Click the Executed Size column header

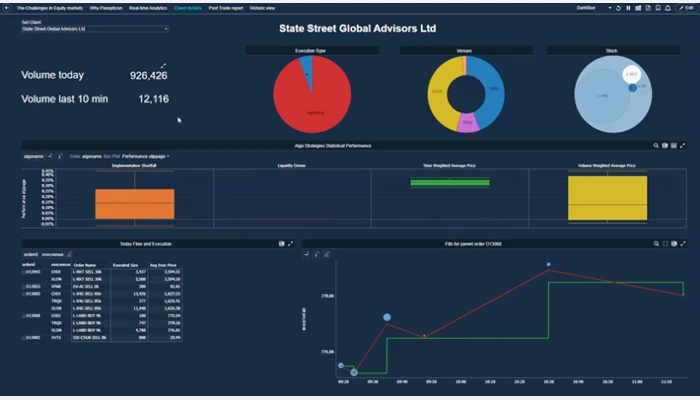click(x=125, y=265)
